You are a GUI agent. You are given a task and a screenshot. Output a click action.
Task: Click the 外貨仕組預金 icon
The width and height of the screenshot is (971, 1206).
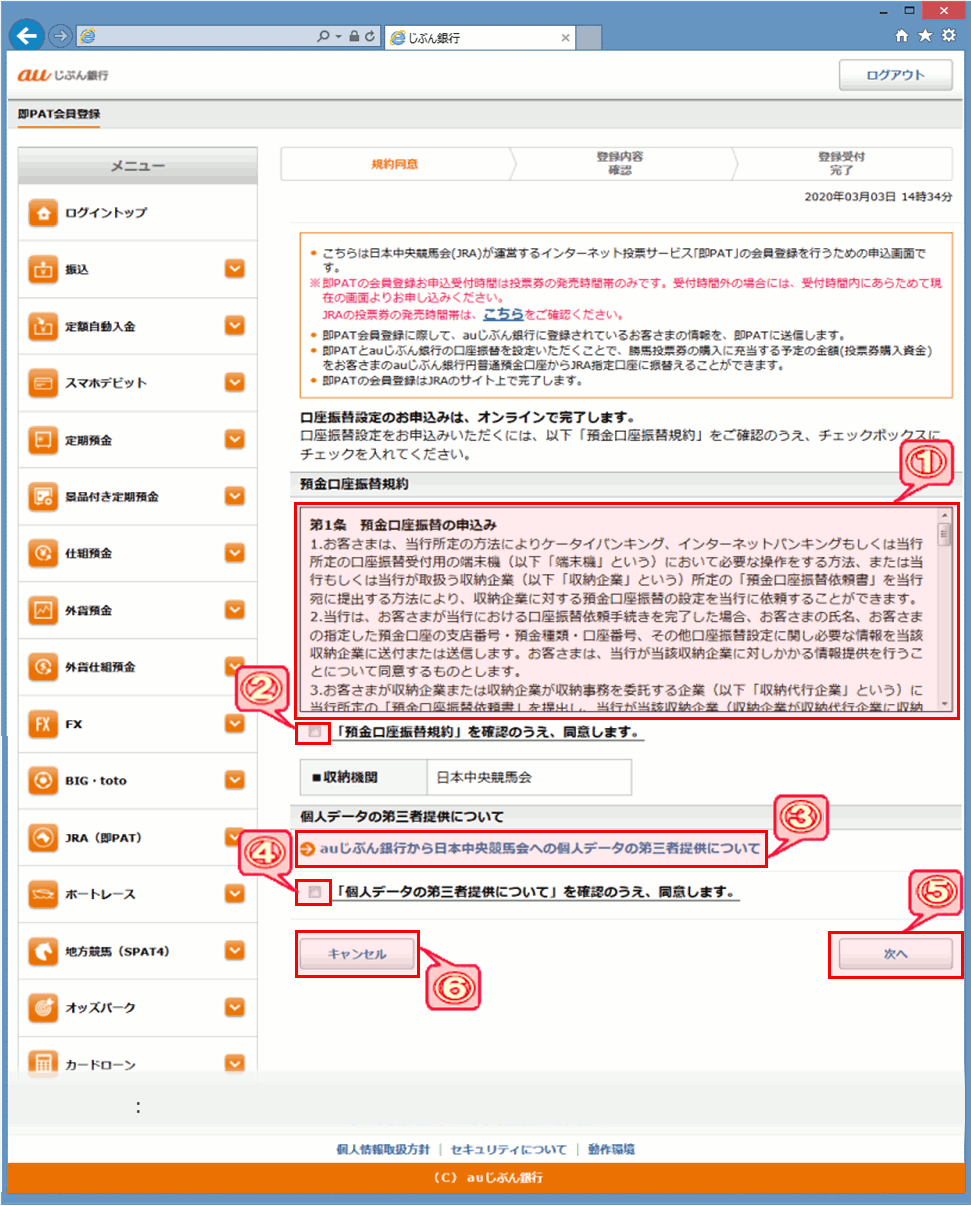click(x=42, y=666)
